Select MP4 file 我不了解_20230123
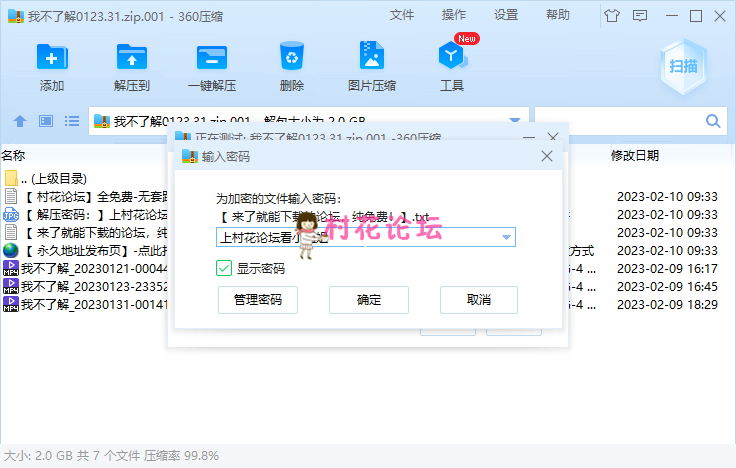 11,286
